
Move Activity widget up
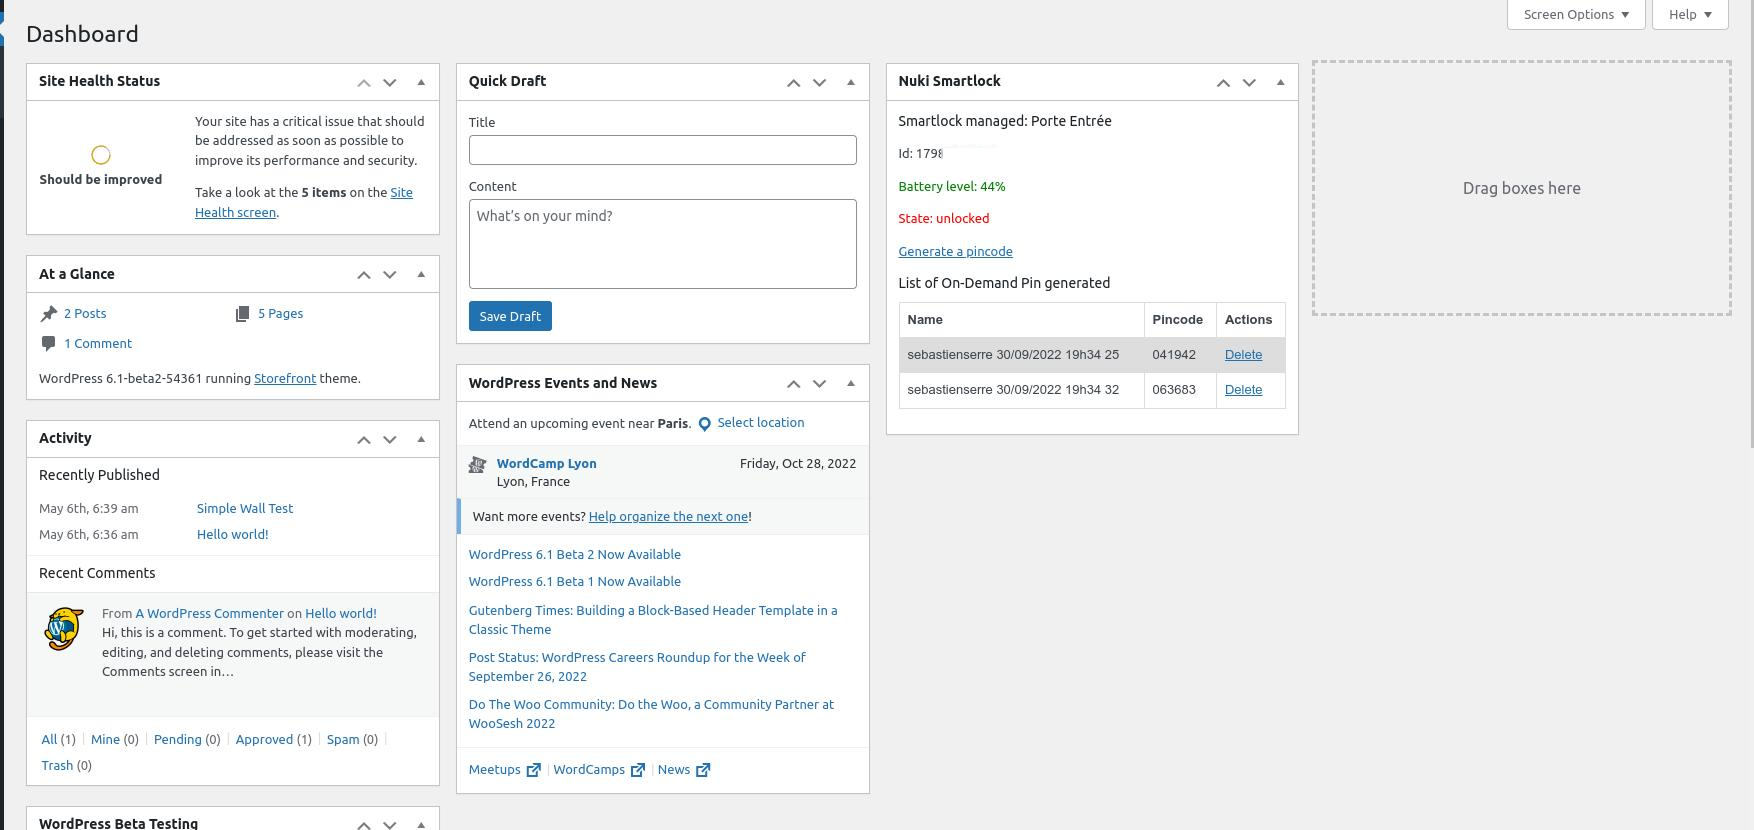coord(364,440)
